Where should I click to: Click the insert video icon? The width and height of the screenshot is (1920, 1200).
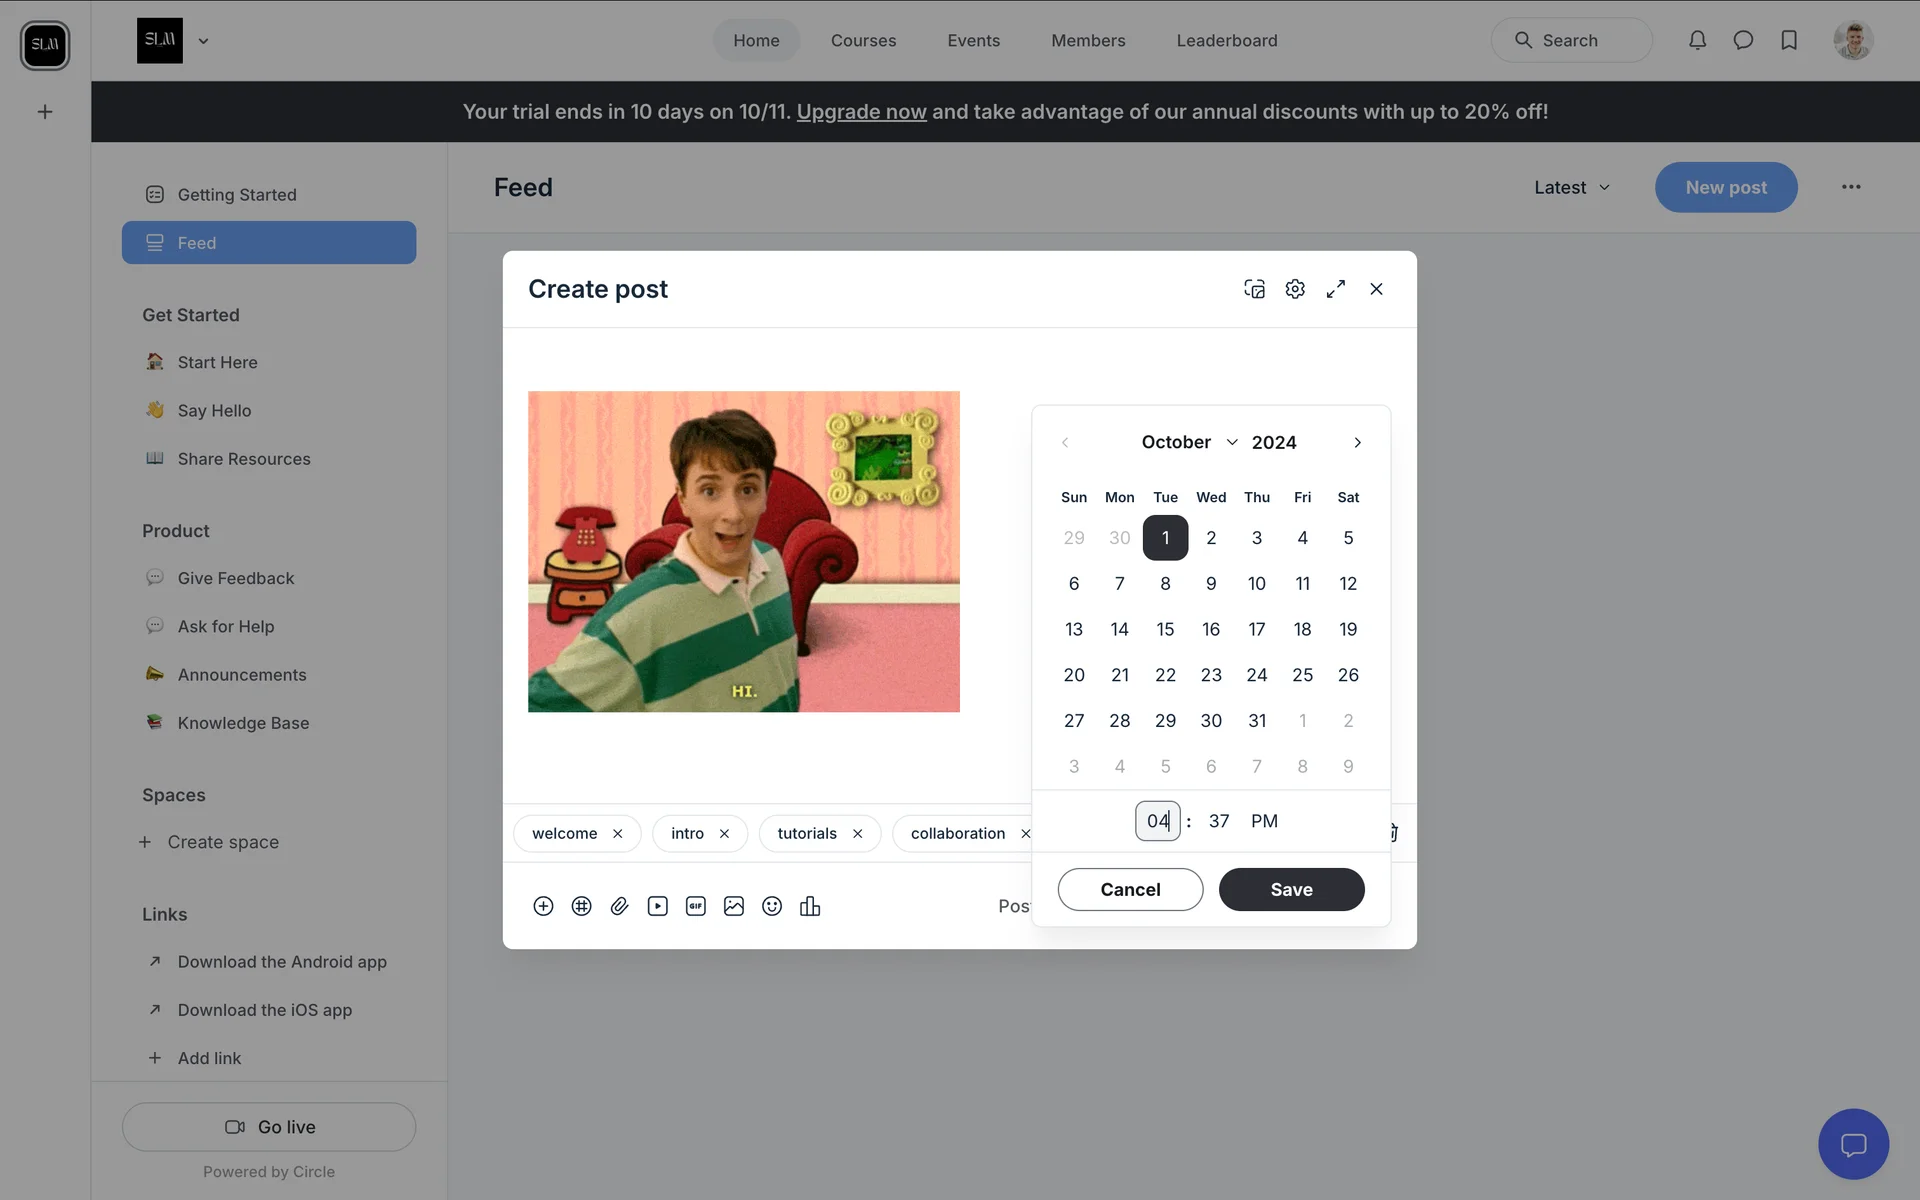click(658, 906)
